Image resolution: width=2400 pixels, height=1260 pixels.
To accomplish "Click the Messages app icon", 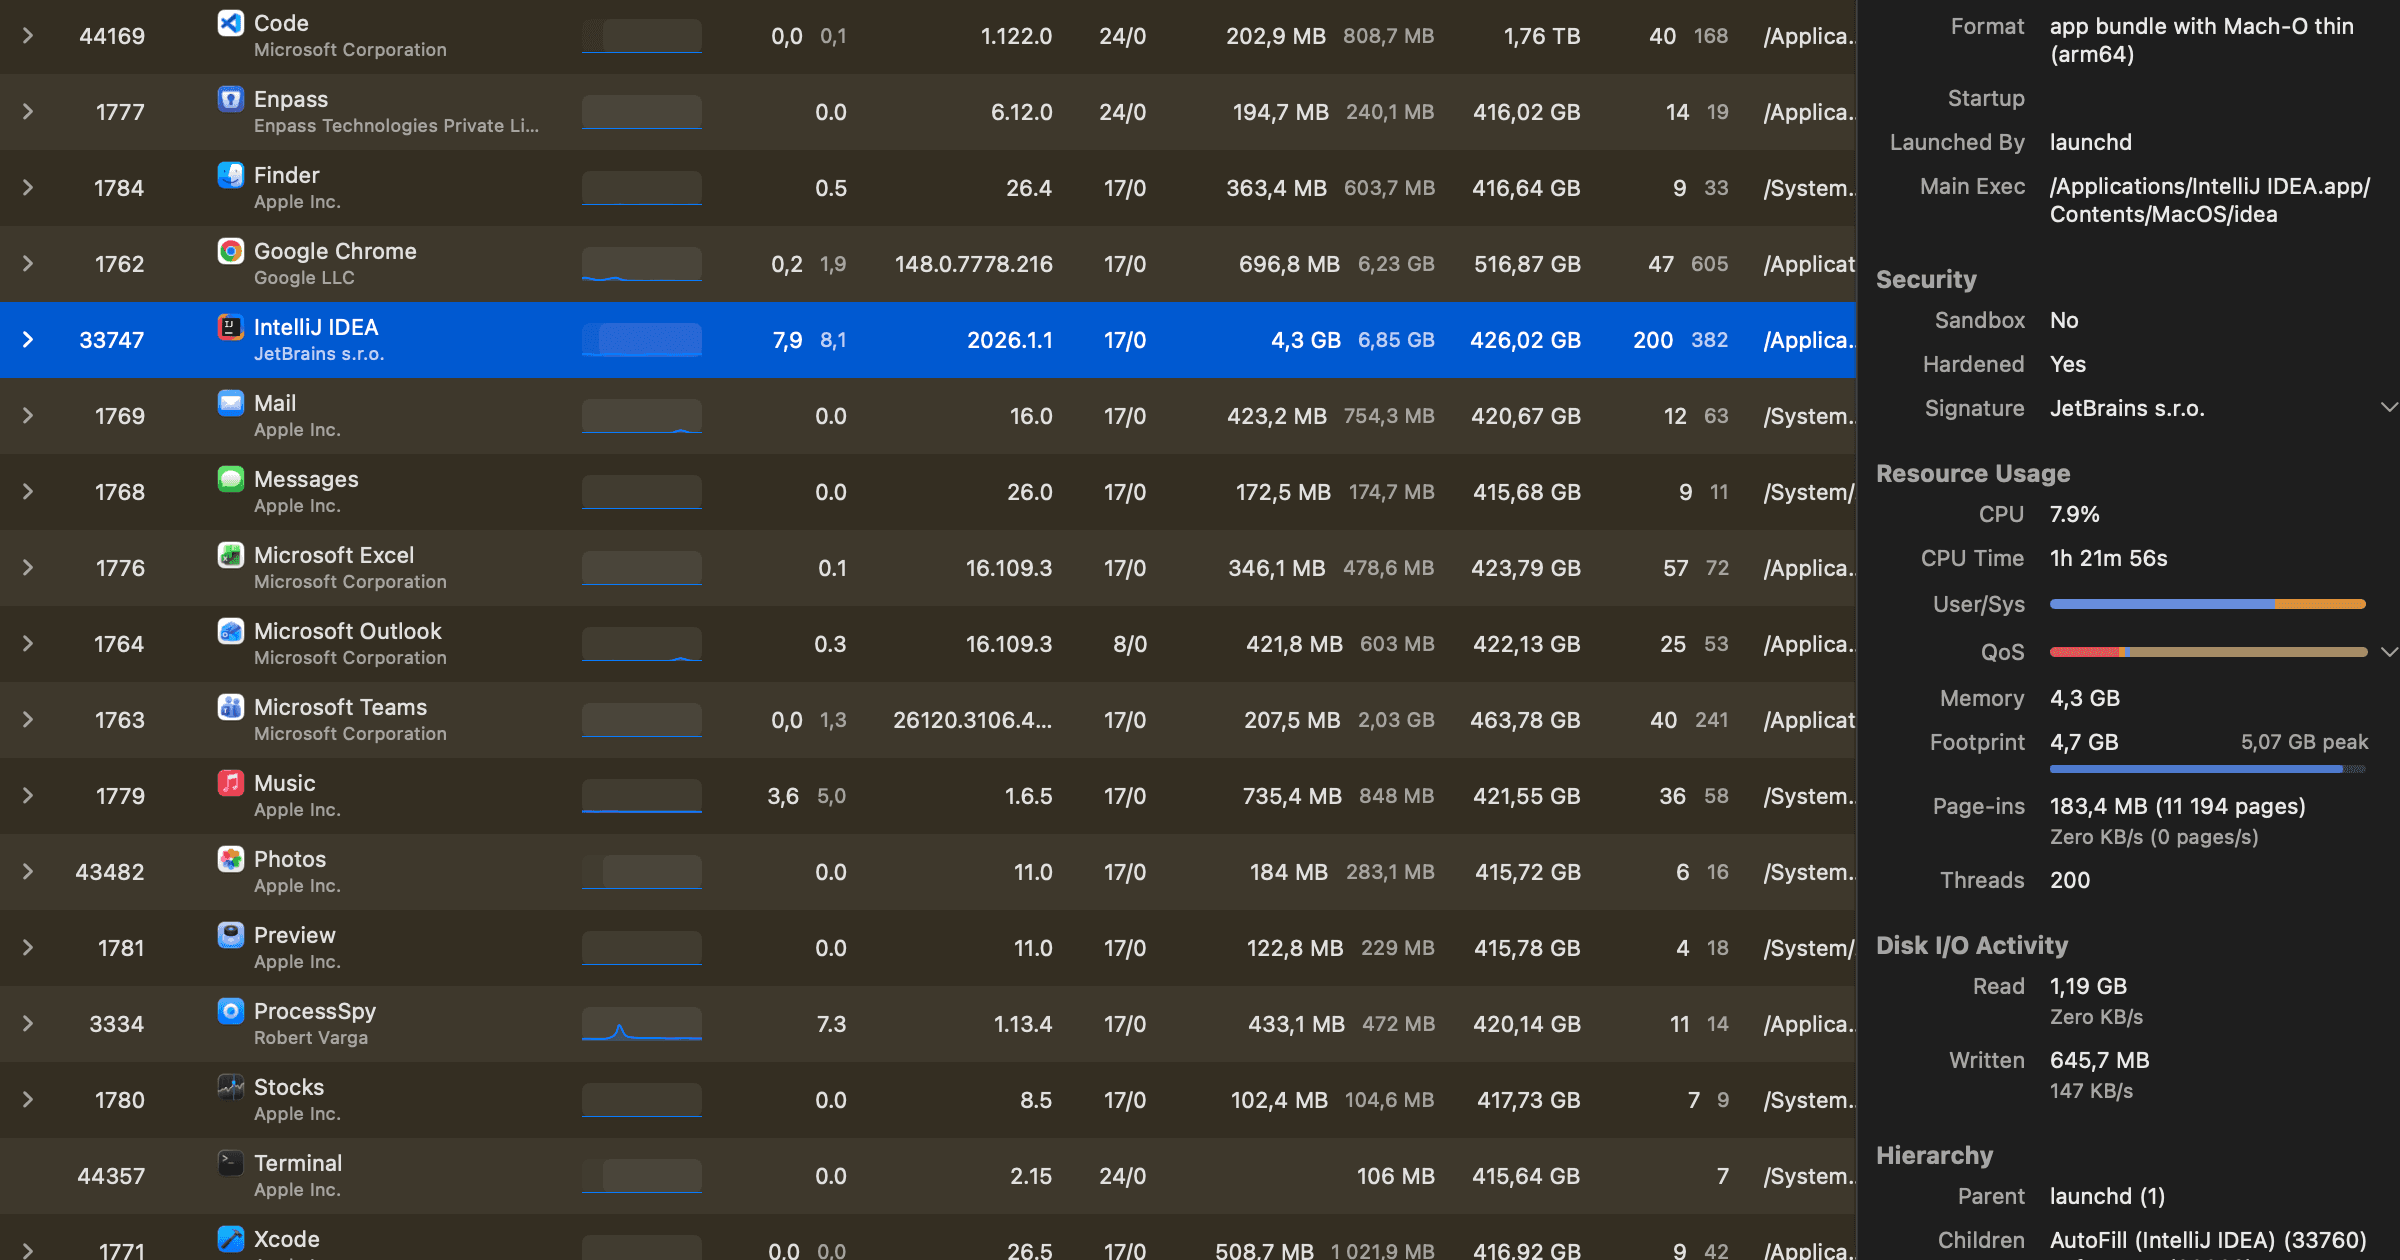I will [231, 479].
